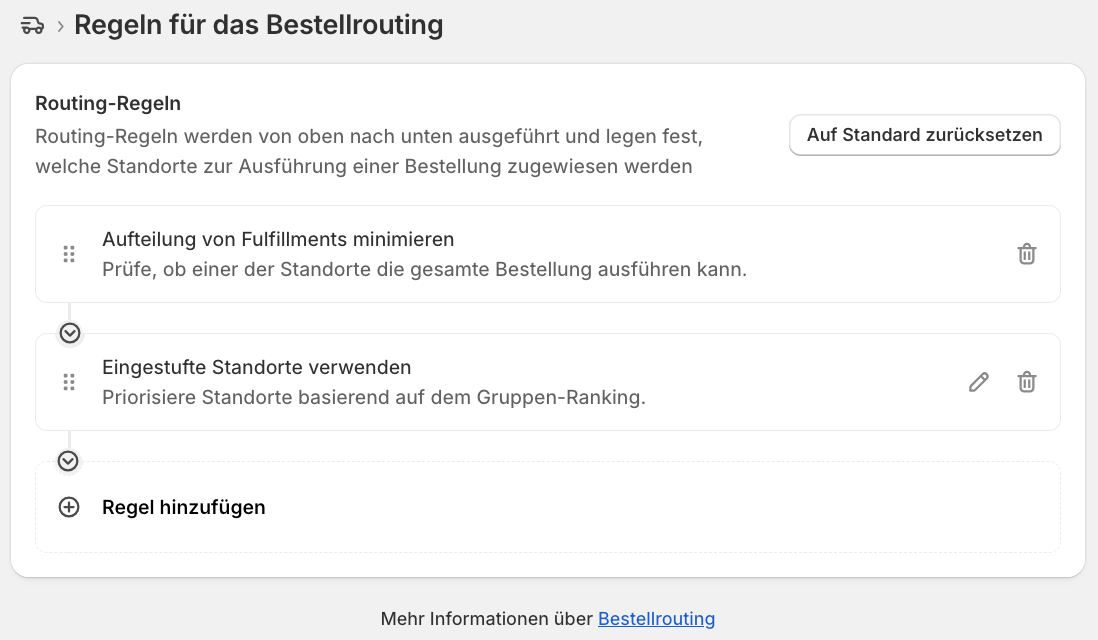Click the chevron circle above "Regel hinzufügen"
Viewport: 1098px width, 640px height.
(68, 461)
